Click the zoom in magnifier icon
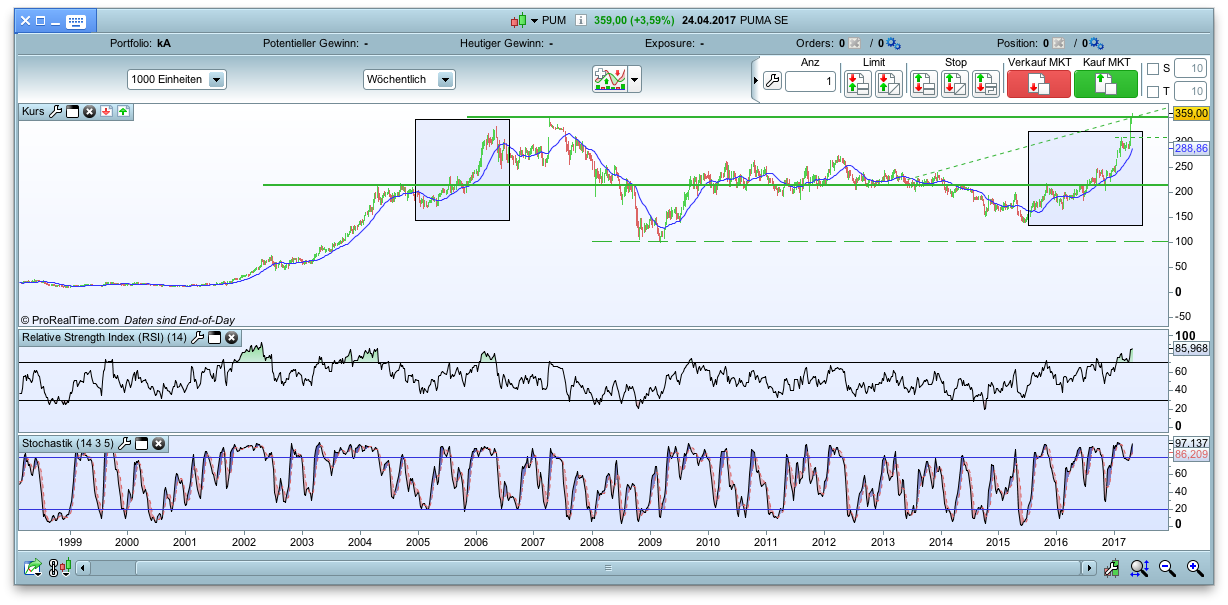1228x605 pixels. tap(1194, 568)
